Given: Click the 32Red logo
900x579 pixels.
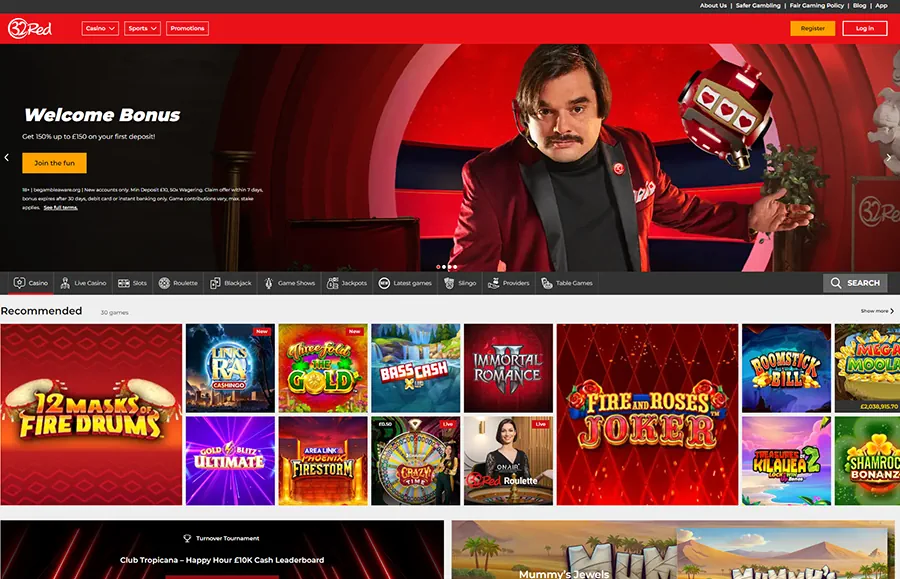Looking at the screenshot, I should click(30, 28).
